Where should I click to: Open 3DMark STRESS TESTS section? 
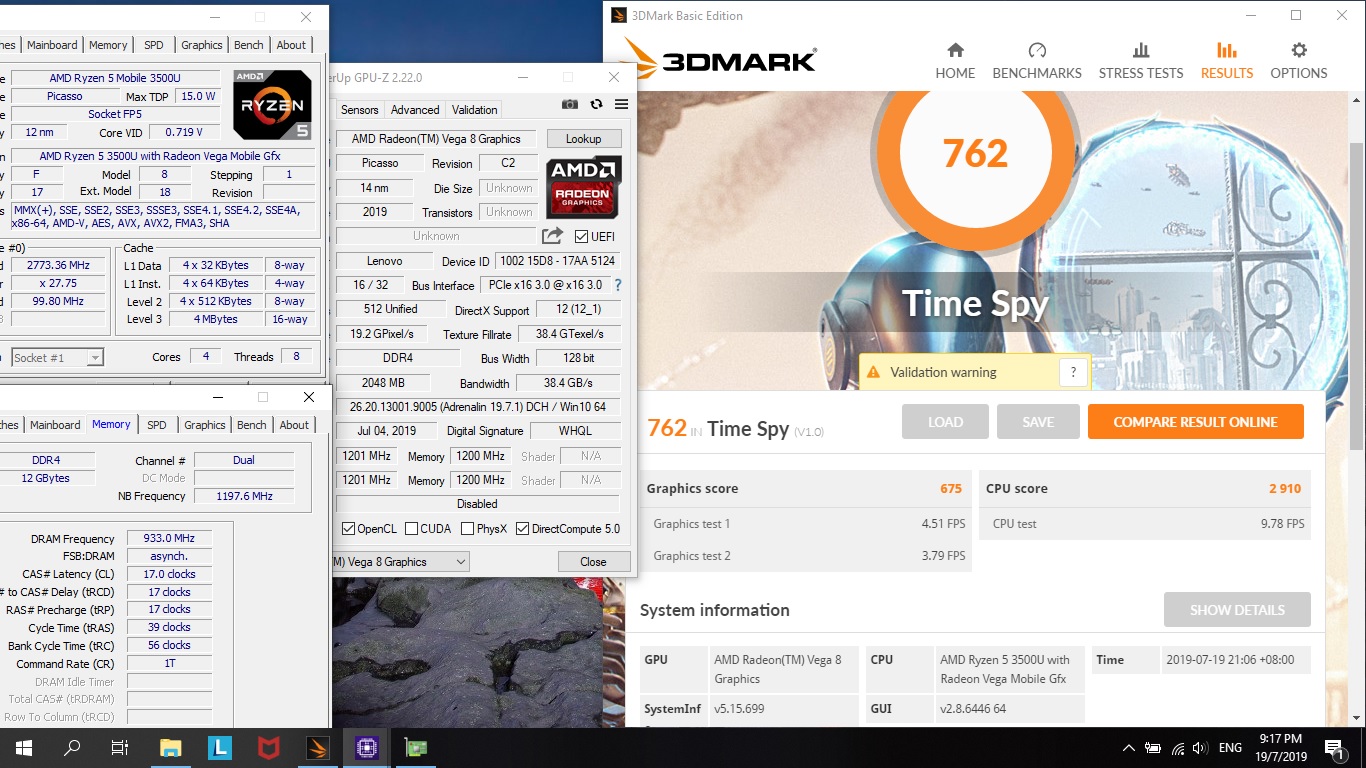(x=1141, y=61)
